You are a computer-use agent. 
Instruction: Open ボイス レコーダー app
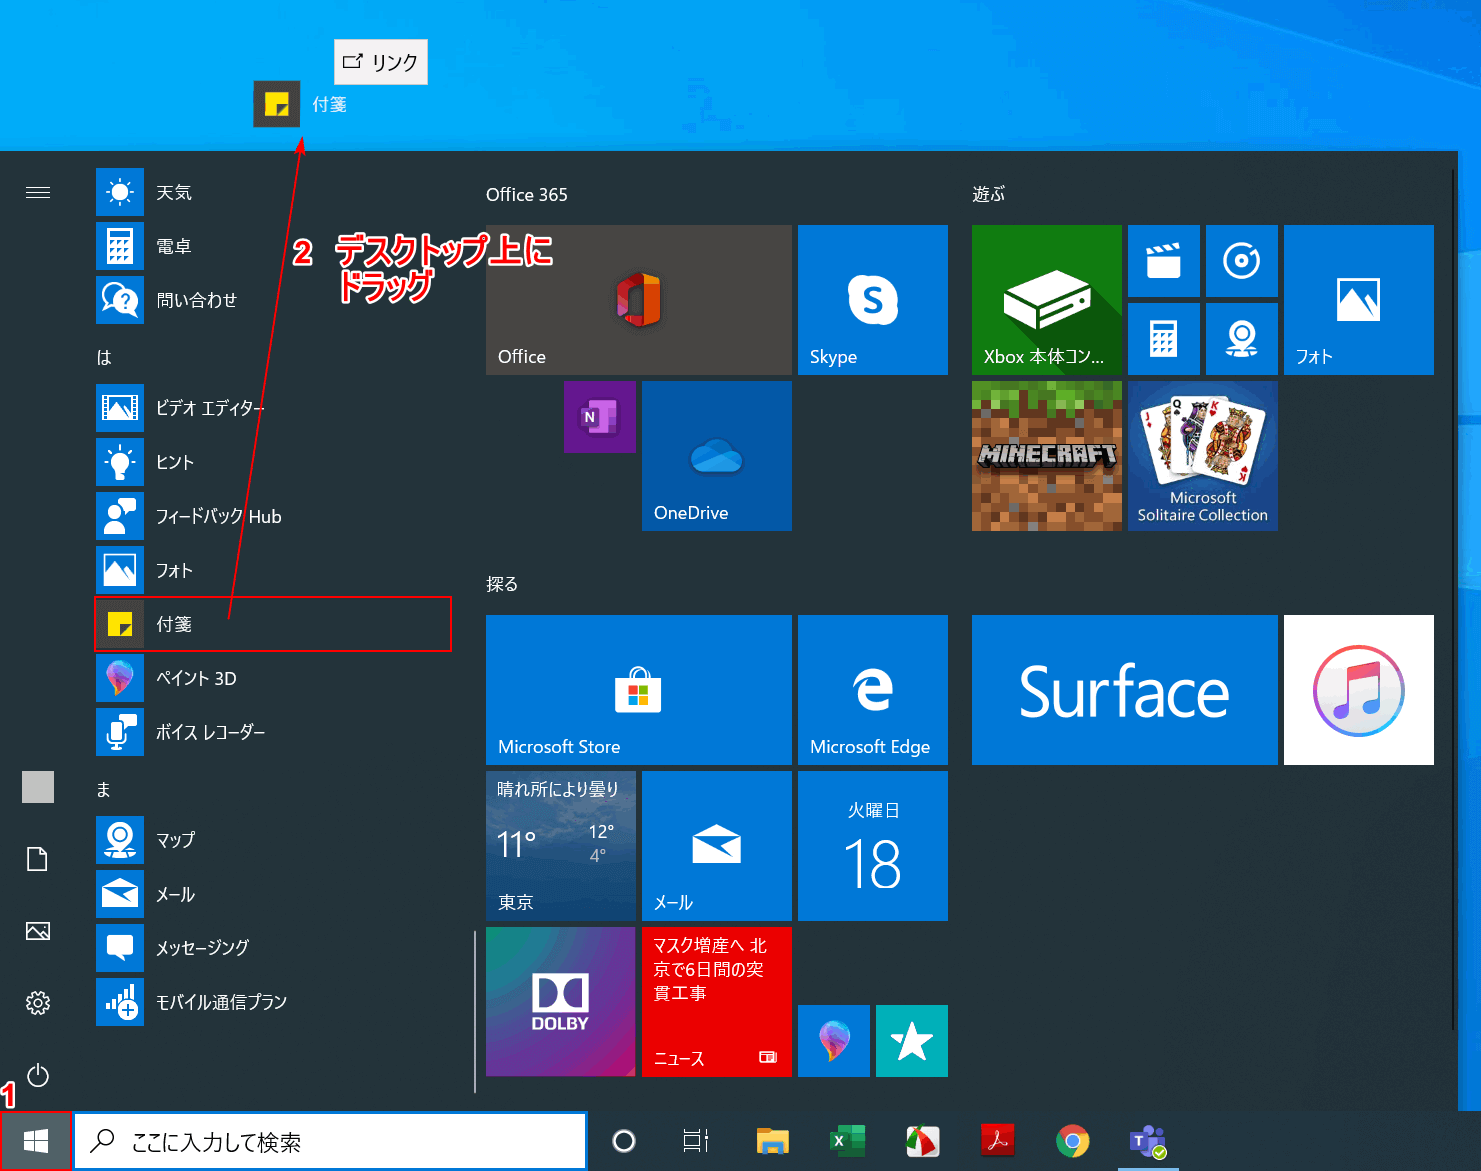[x=273, y=732]
